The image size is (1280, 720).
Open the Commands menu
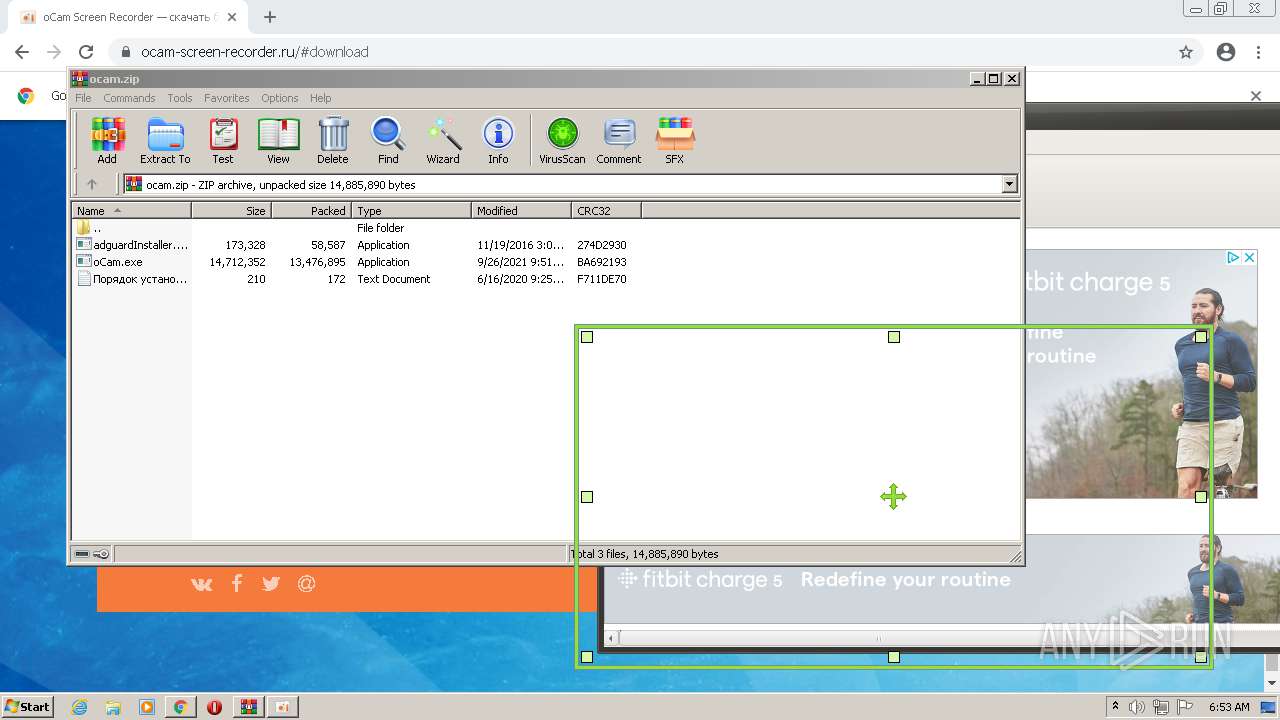[x=129, y=98]
